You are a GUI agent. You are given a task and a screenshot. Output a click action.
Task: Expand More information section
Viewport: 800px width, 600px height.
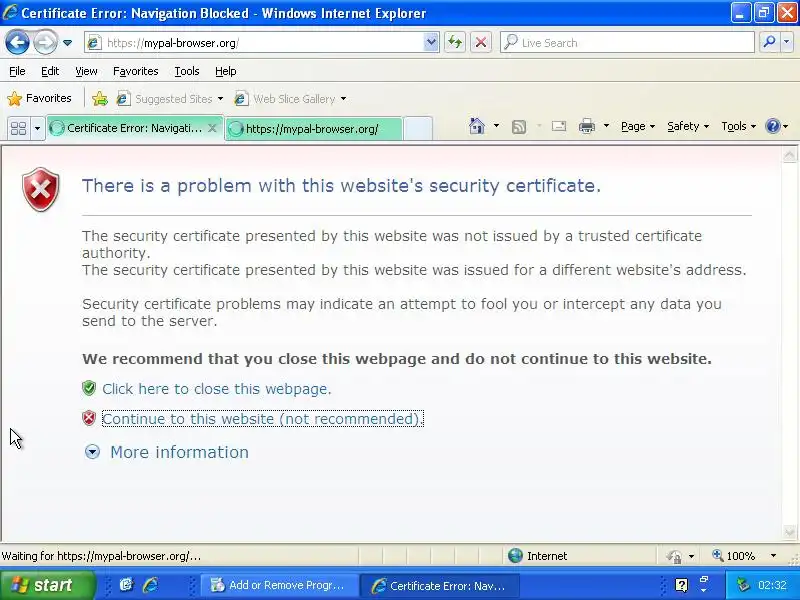(166, 452)
